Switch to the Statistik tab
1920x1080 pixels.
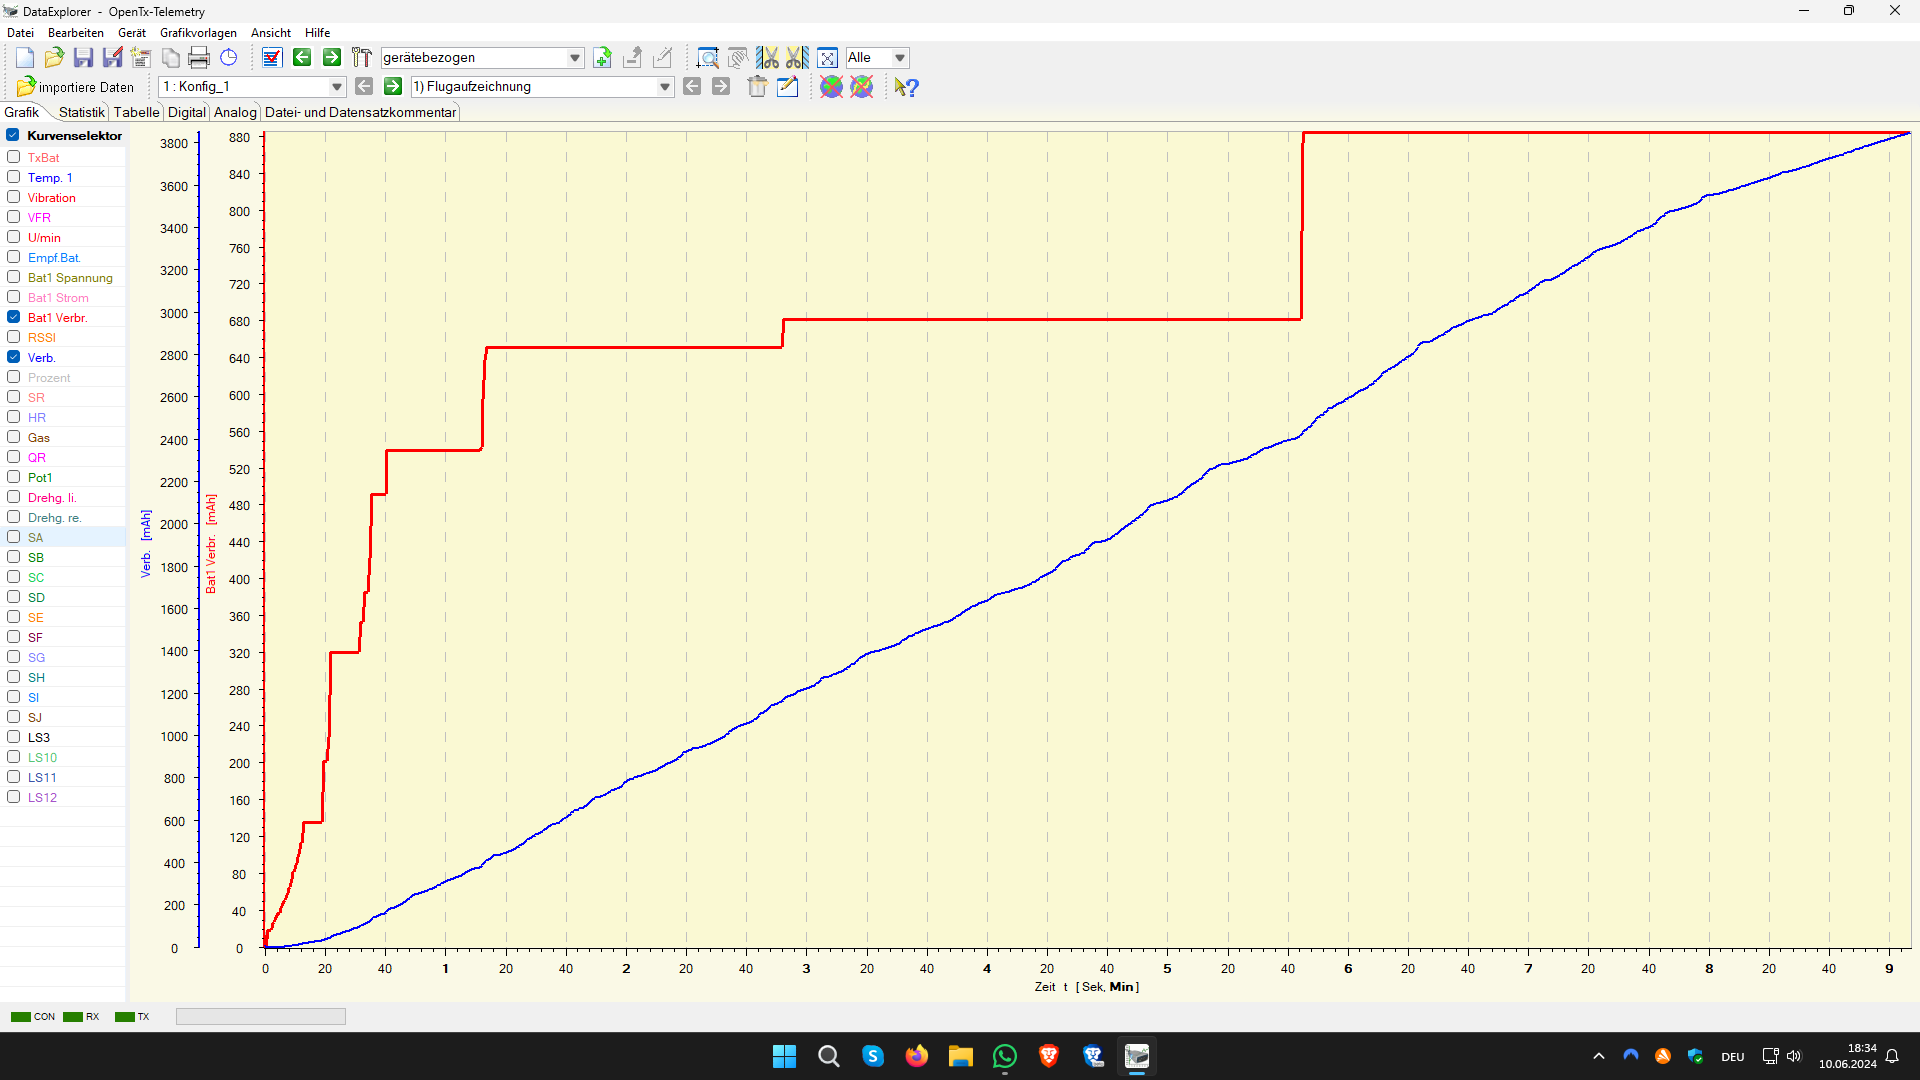[x=81, y=112]
